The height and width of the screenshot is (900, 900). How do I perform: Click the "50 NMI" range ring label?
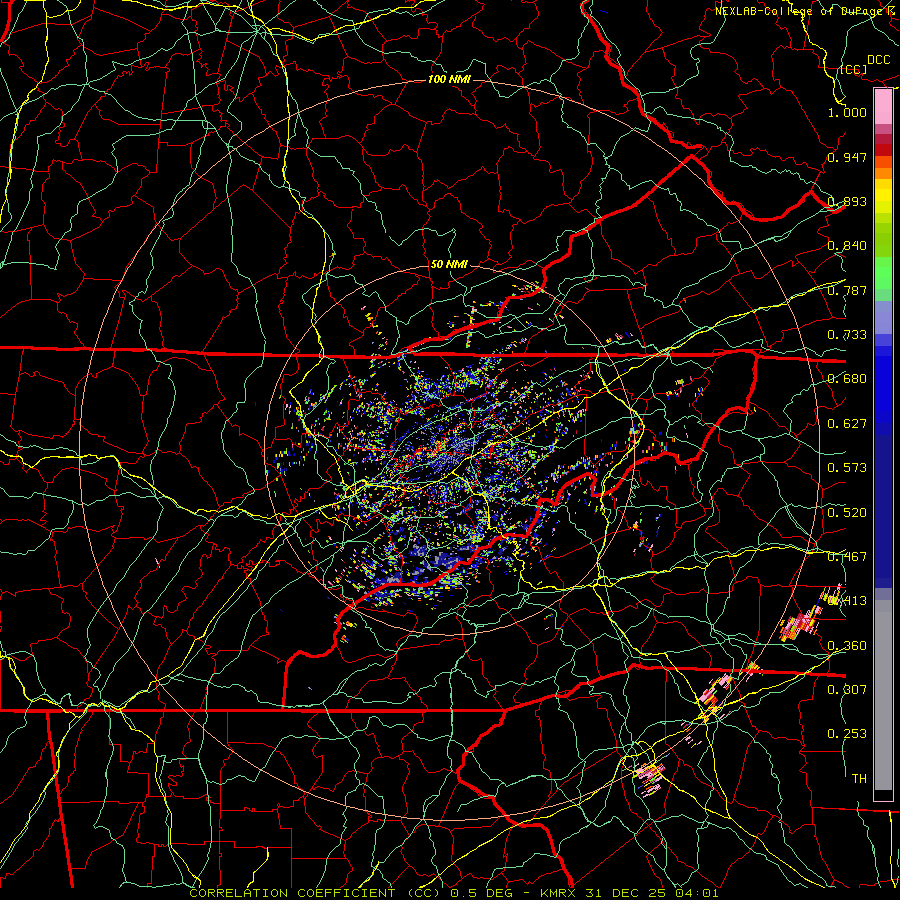[449, 265]
